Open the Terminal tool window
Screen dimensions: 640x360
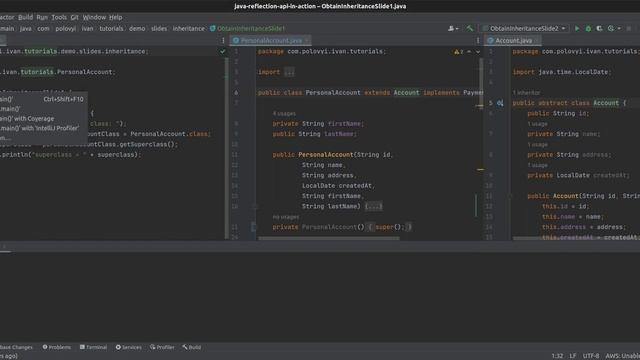pos(93,347)
